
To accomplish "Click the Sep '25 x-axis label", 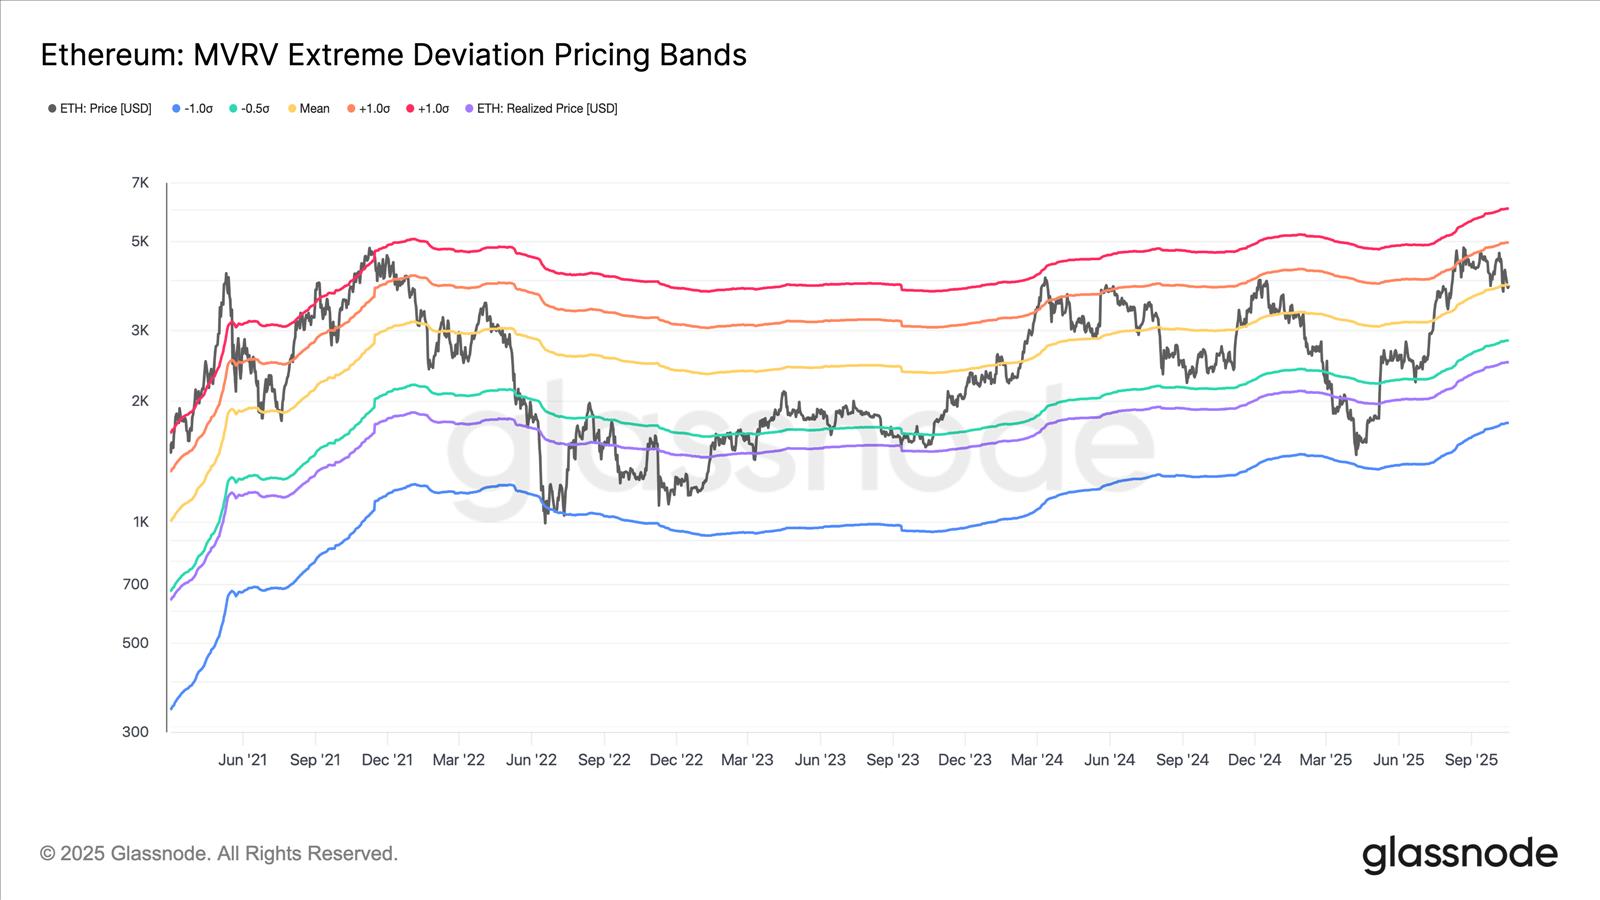I will [x=1471, y=760].
